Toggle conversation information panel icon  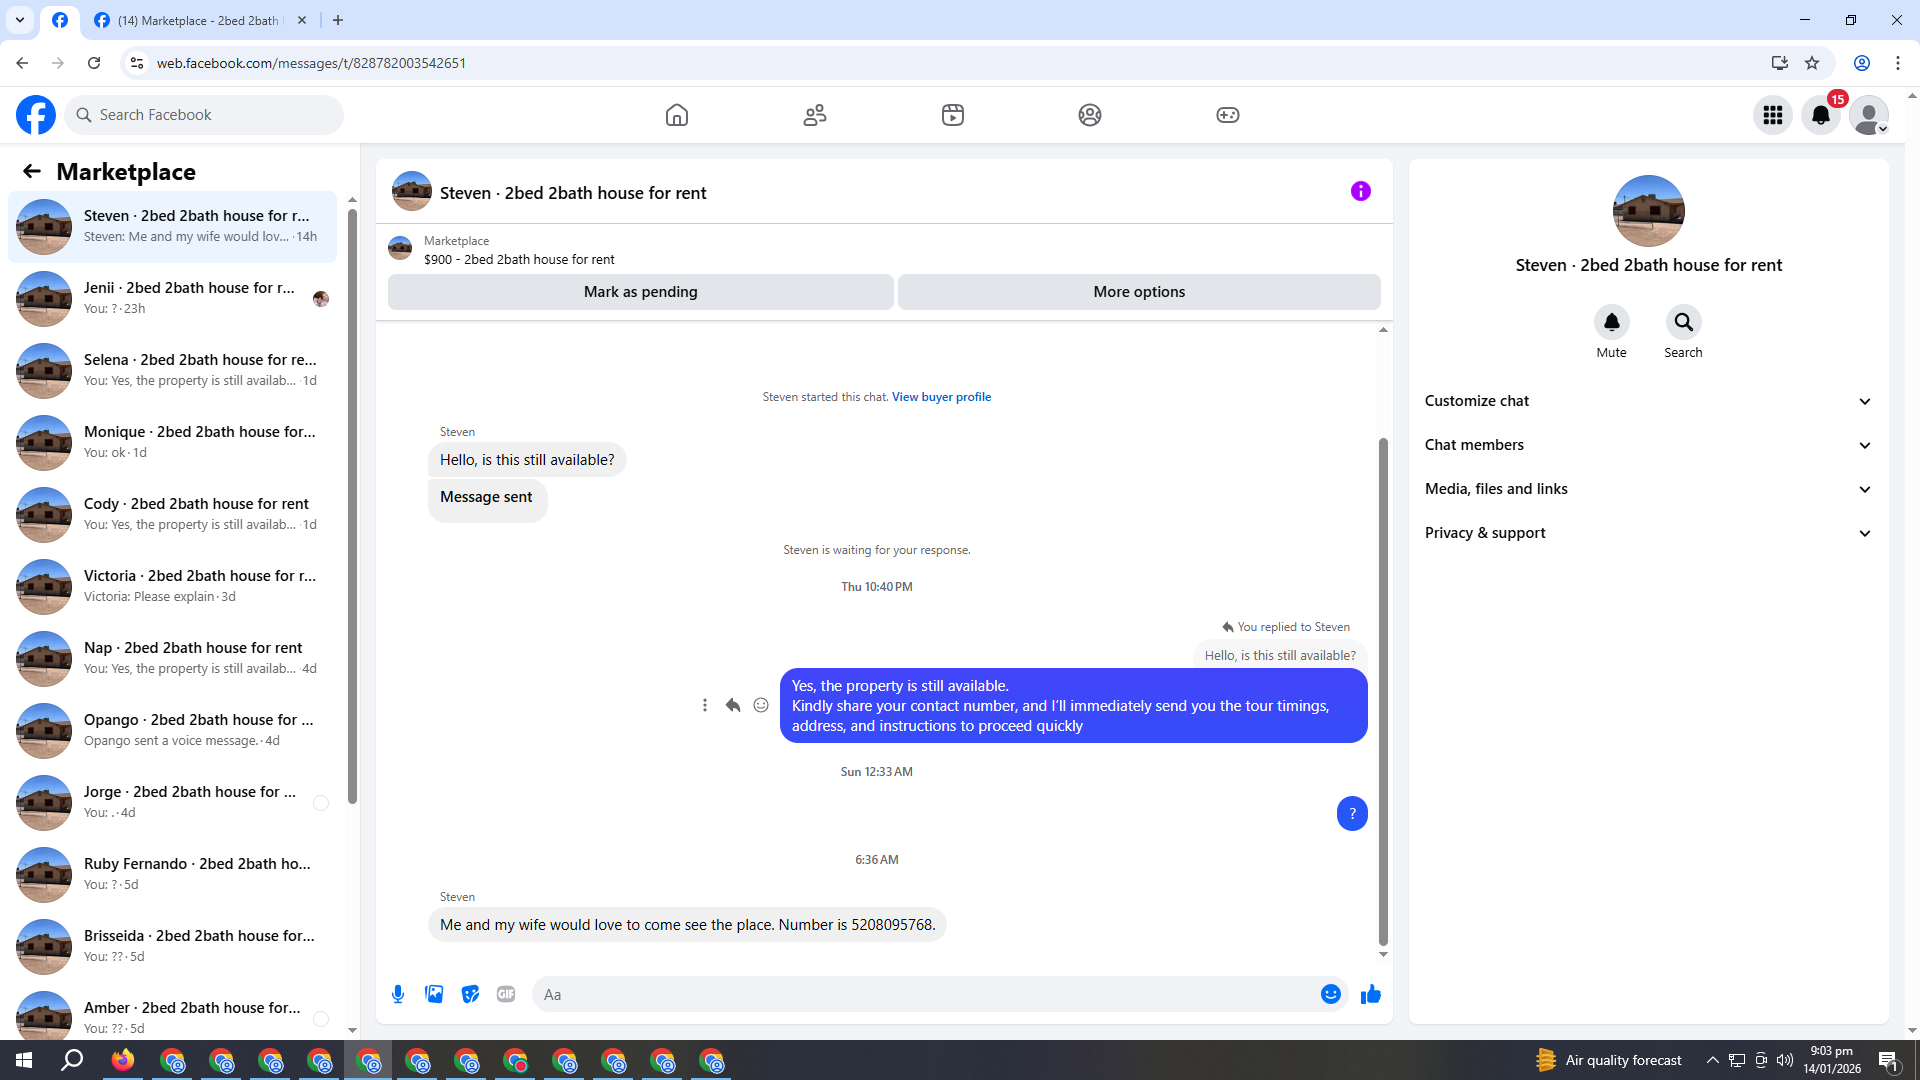coord(1360,191)
